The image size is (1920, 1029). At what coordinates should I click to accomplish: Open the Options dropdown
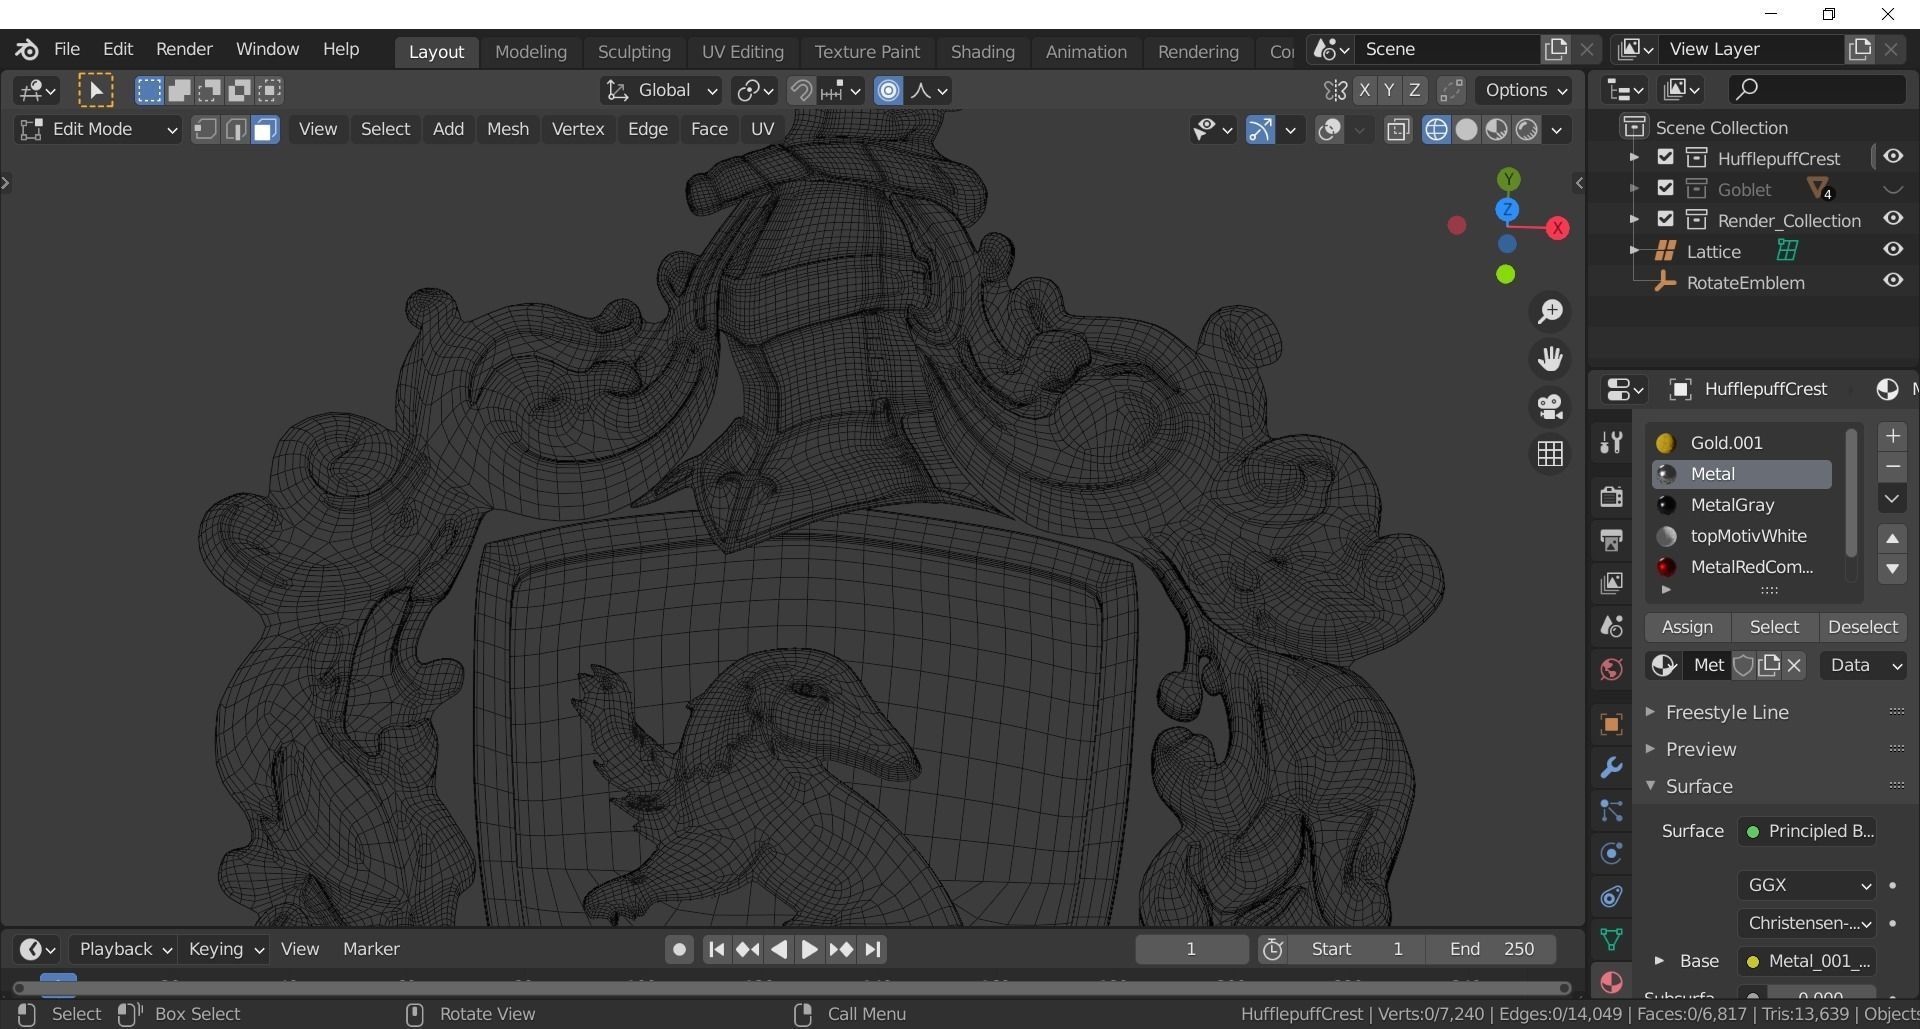point(1525,91)
